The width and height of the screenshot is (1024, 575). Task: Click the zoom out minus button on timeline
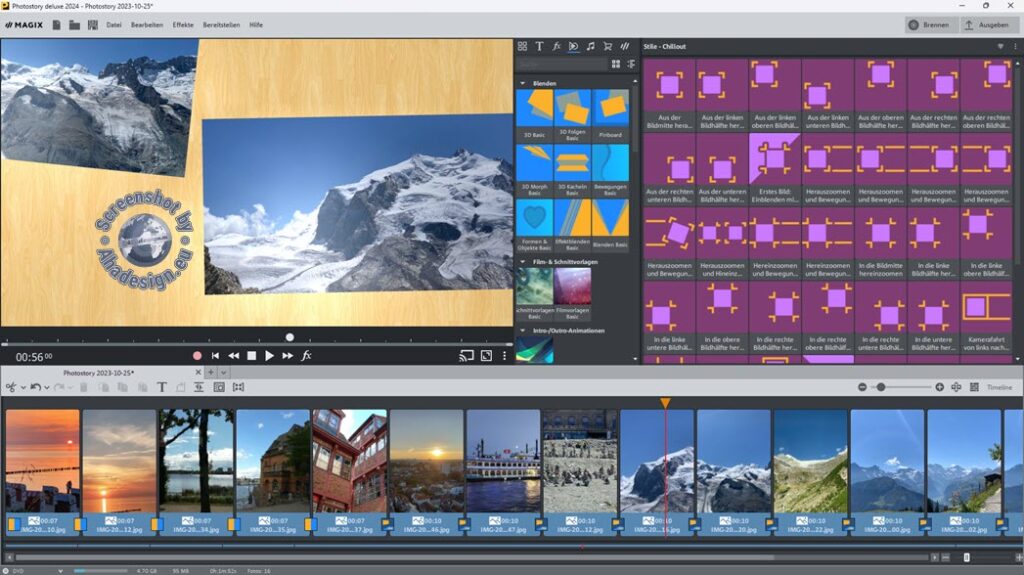pyautogui.click(x=862, y=387)
